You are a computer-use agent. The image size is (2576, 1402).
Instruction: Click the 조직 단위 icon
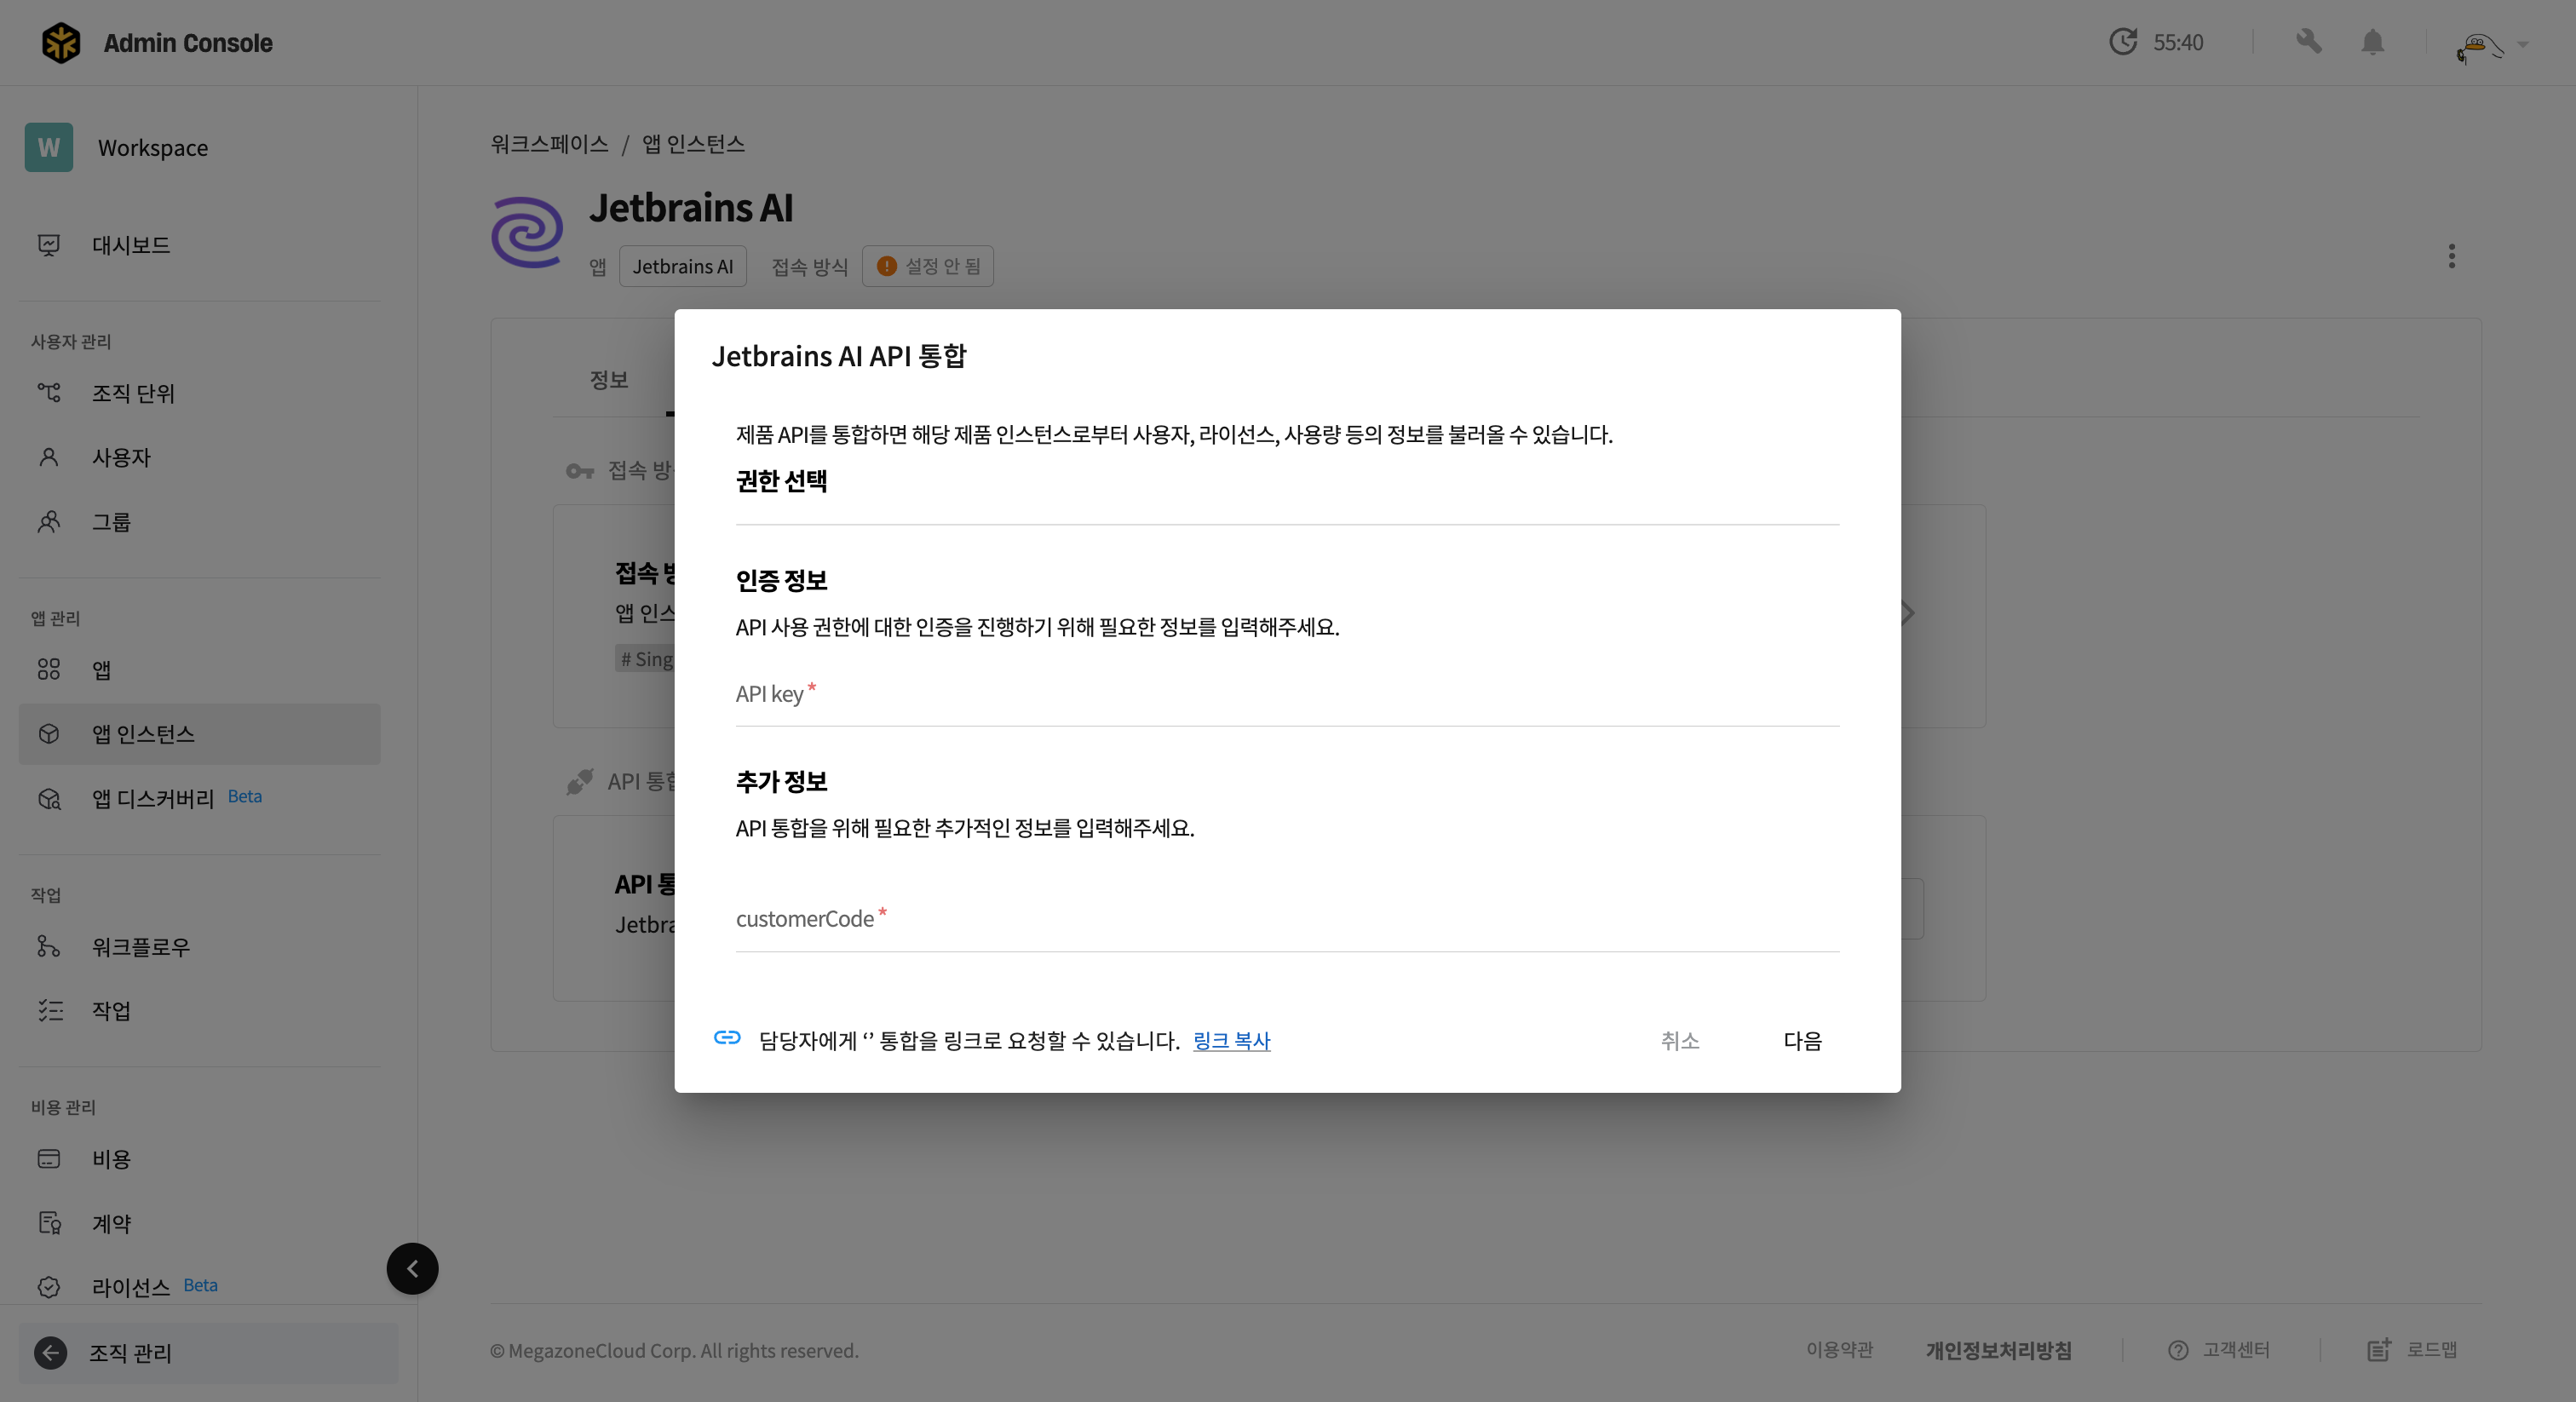click(x=49, y=393)
